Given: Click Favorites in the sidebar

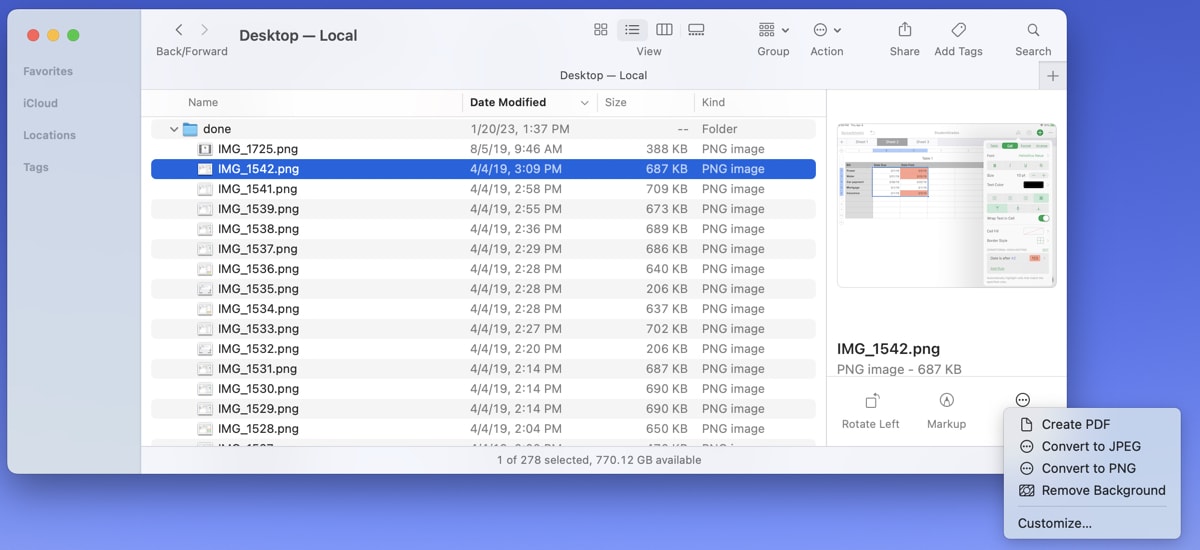Looking at the screenshot, I should click(x=48, y=71).
